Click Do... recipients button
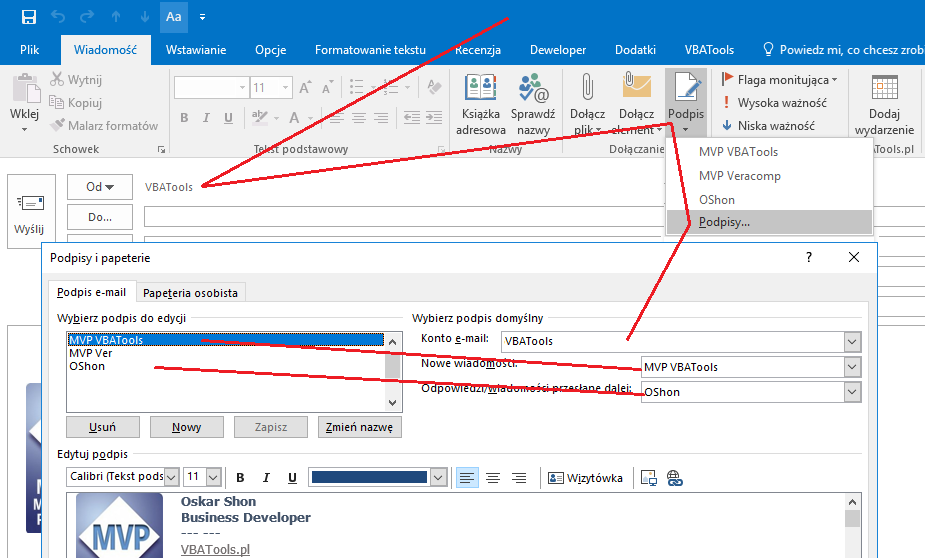Viewport: 925px width, 558px height. coord(100,217)
